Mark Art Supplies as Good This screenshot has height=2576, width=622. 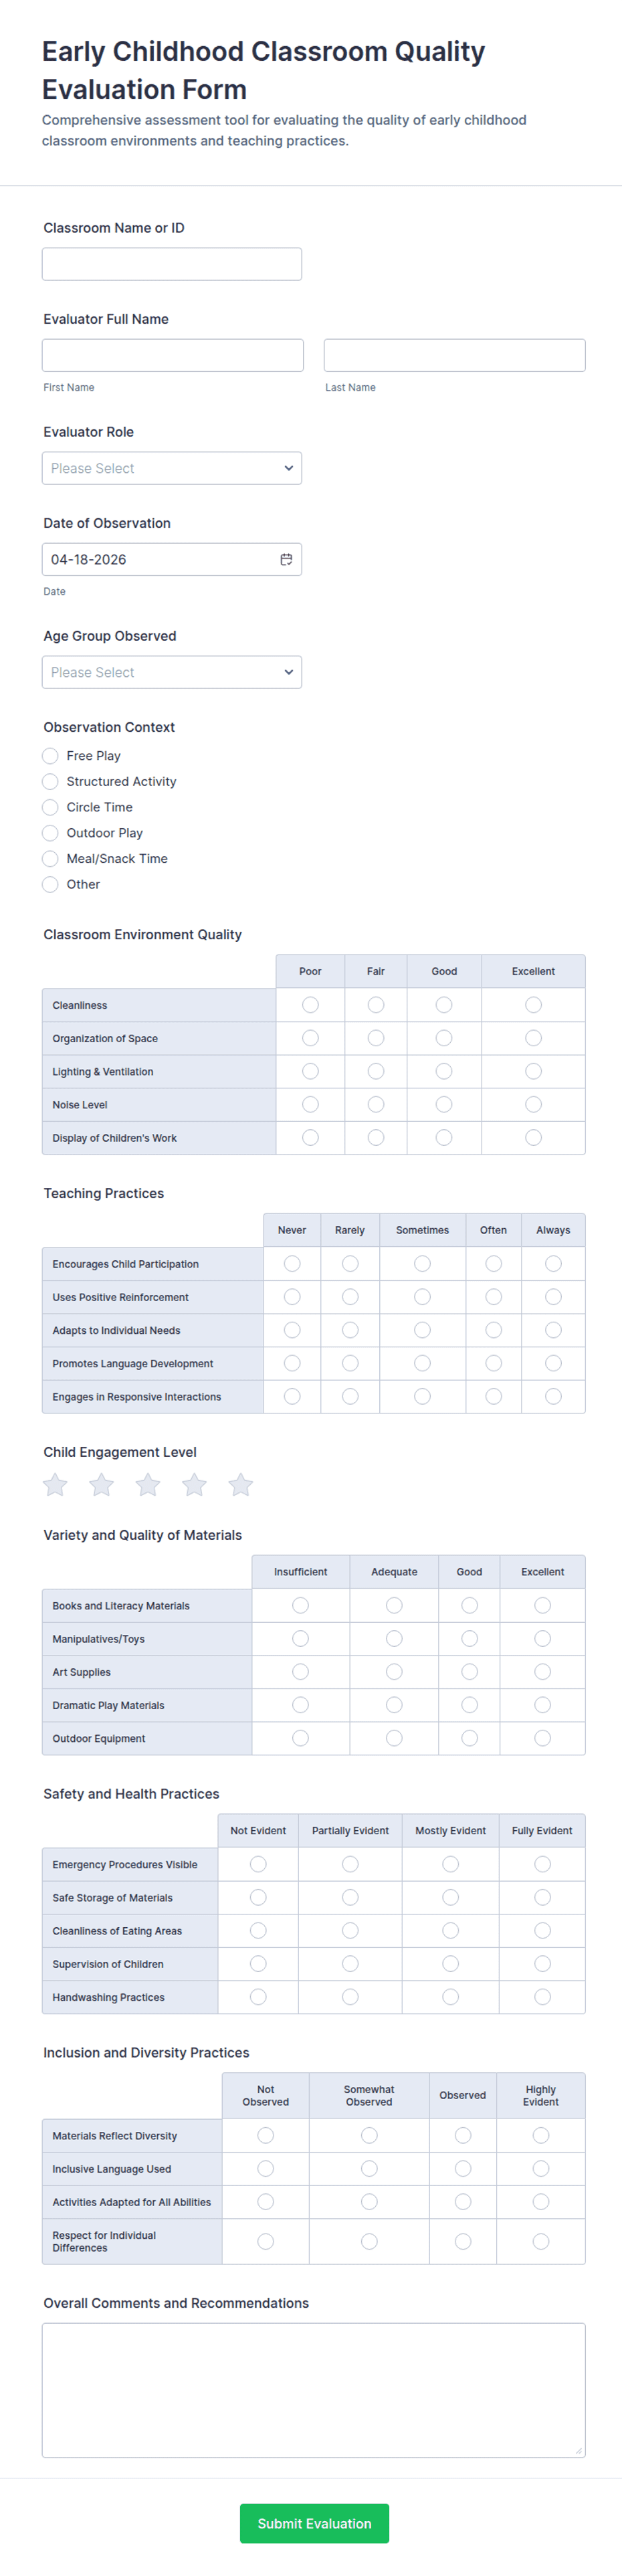[x=469, y=1672]
